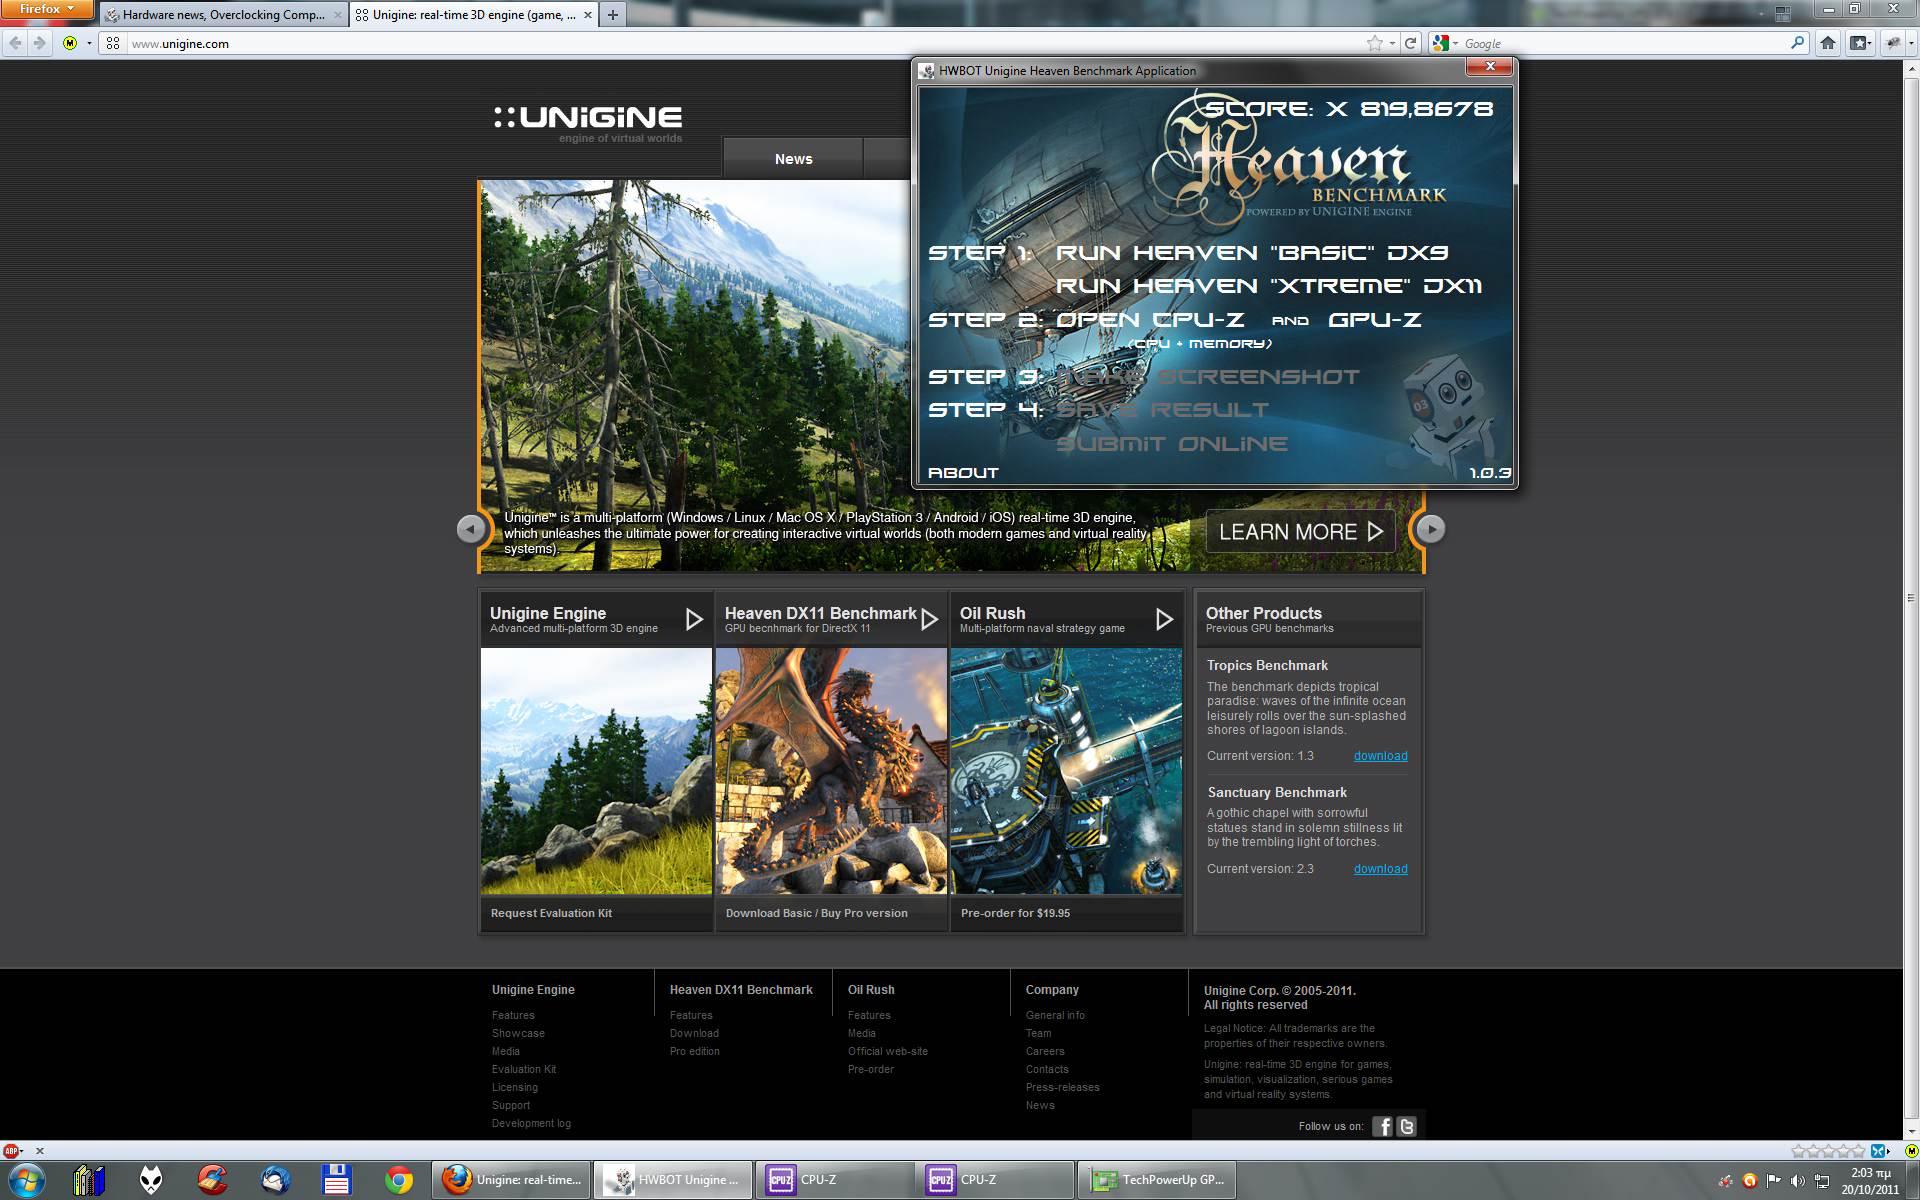Close the Hardware news tab

pyautogui.click(x=338, y=15)
